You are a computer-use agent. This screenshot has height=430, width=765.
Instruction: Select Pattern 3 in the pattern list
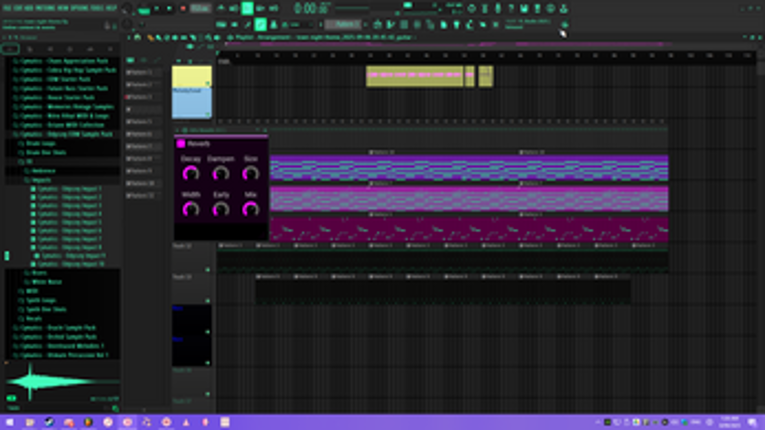[142, 97]
